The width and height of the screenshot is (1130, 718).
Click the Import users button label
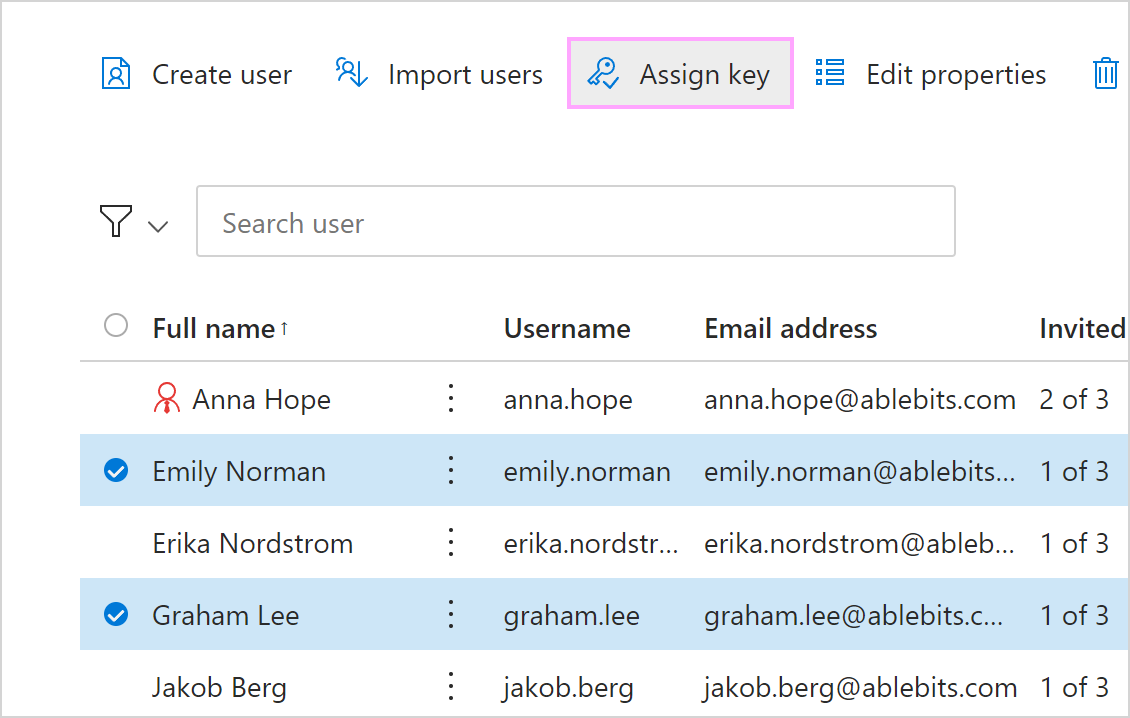tap(466, 74)
